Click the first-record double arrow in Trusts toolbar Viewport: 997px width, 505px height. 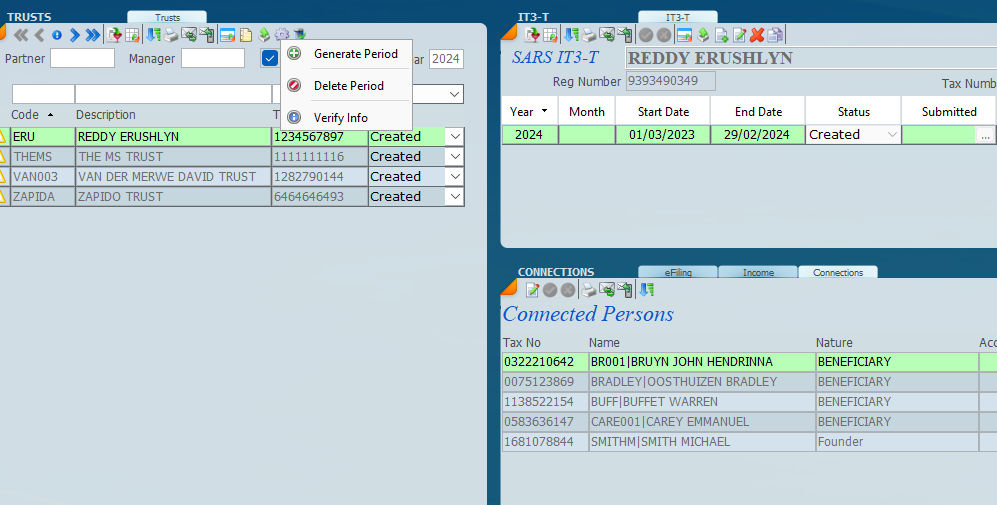coord(20,35)
